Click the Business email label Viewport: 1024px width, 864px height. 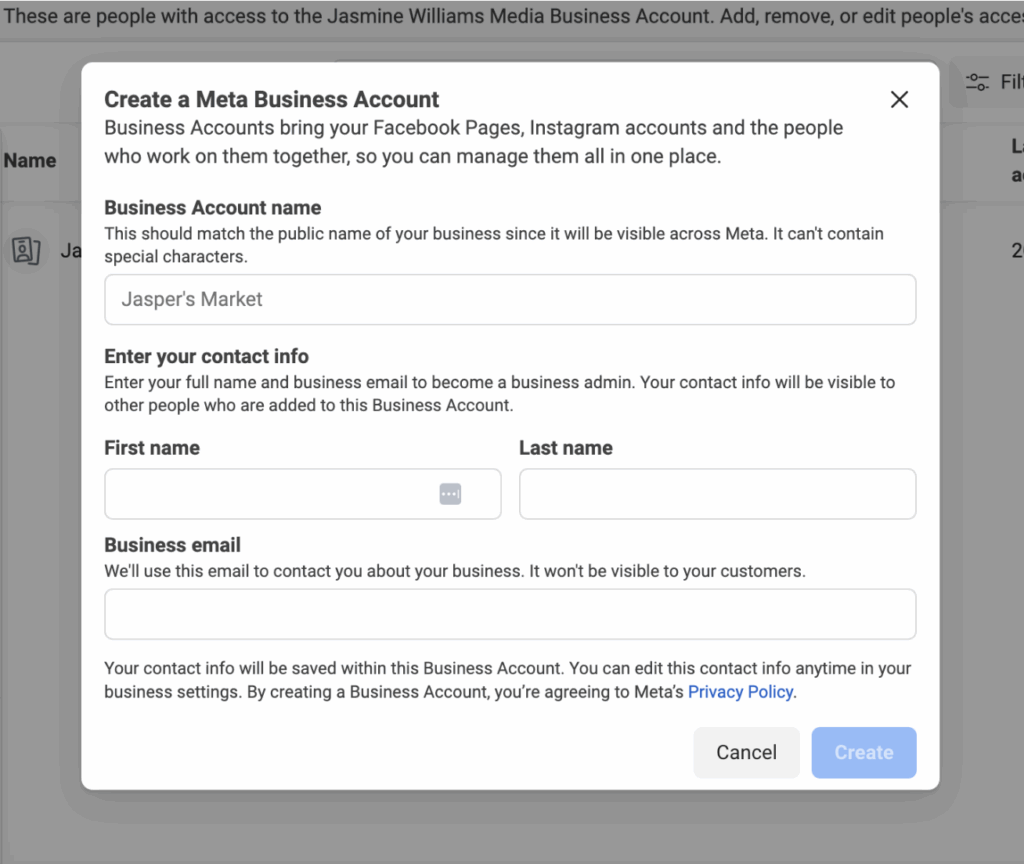(172, 545)
